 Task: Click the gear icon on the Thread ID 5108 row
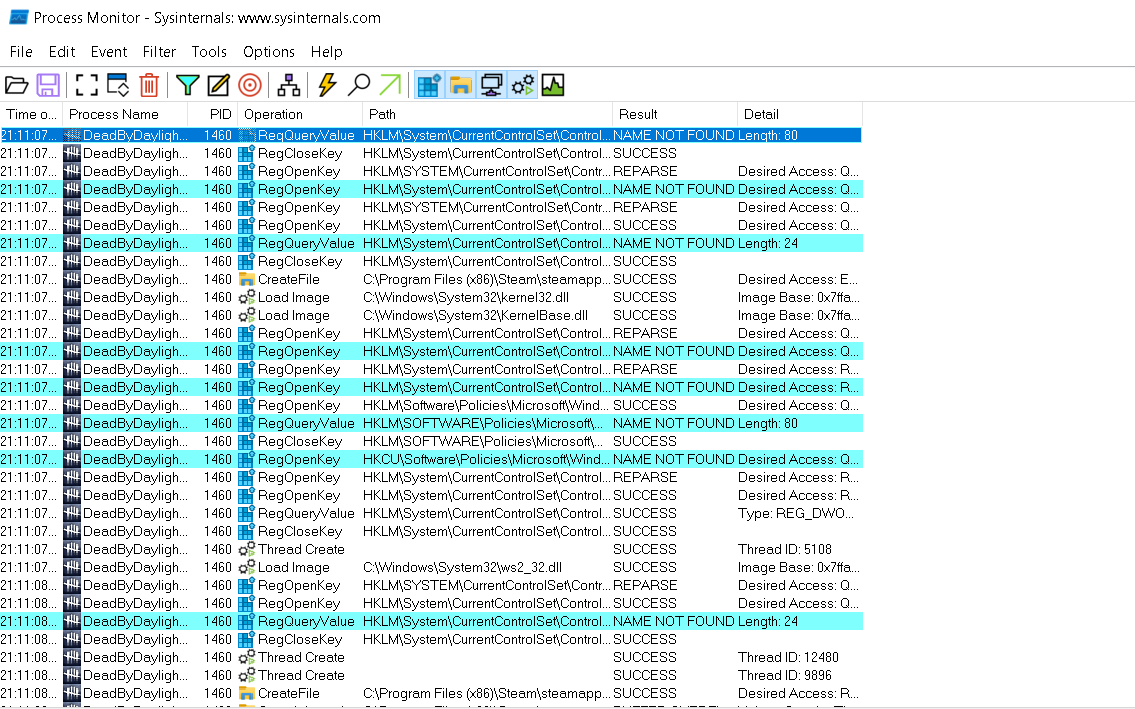tap(247, 550)
